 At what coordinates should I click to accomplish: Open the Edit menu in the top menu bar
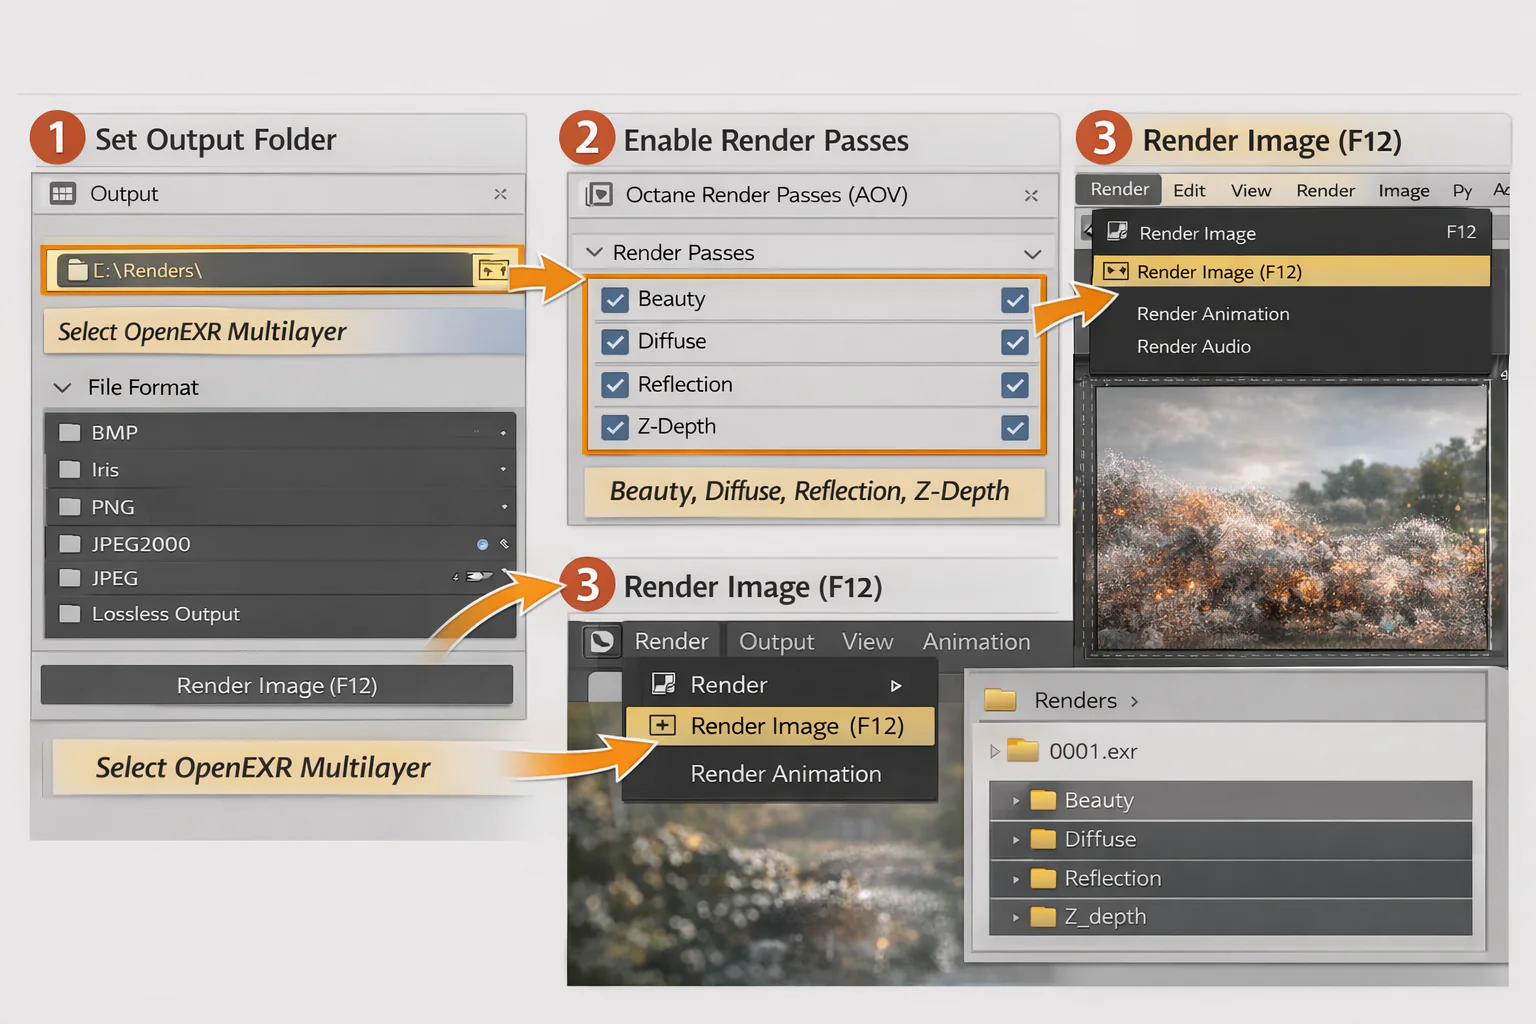coord(1189,190)
